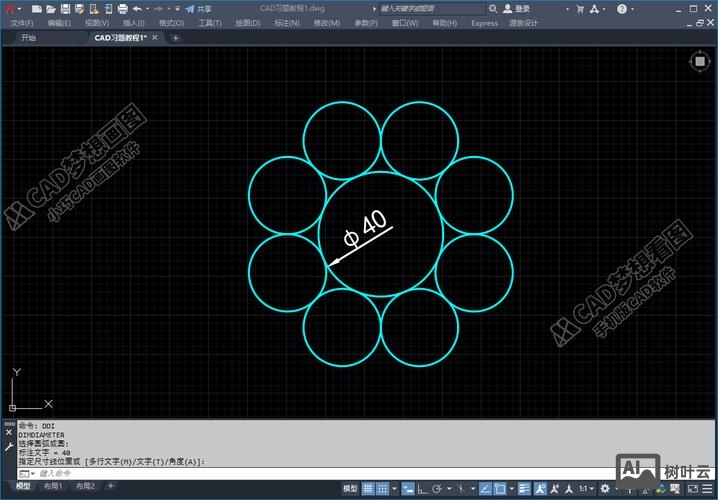Image resolution: width=718 pixels, height=500 pixels.
Task: Open the workspace switching gear icon
Action: point(606,488)
